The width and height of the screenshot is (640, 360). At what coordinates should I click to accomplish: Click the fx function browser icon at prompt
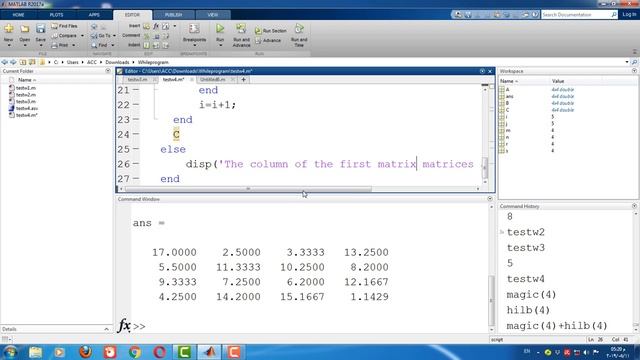124,325
